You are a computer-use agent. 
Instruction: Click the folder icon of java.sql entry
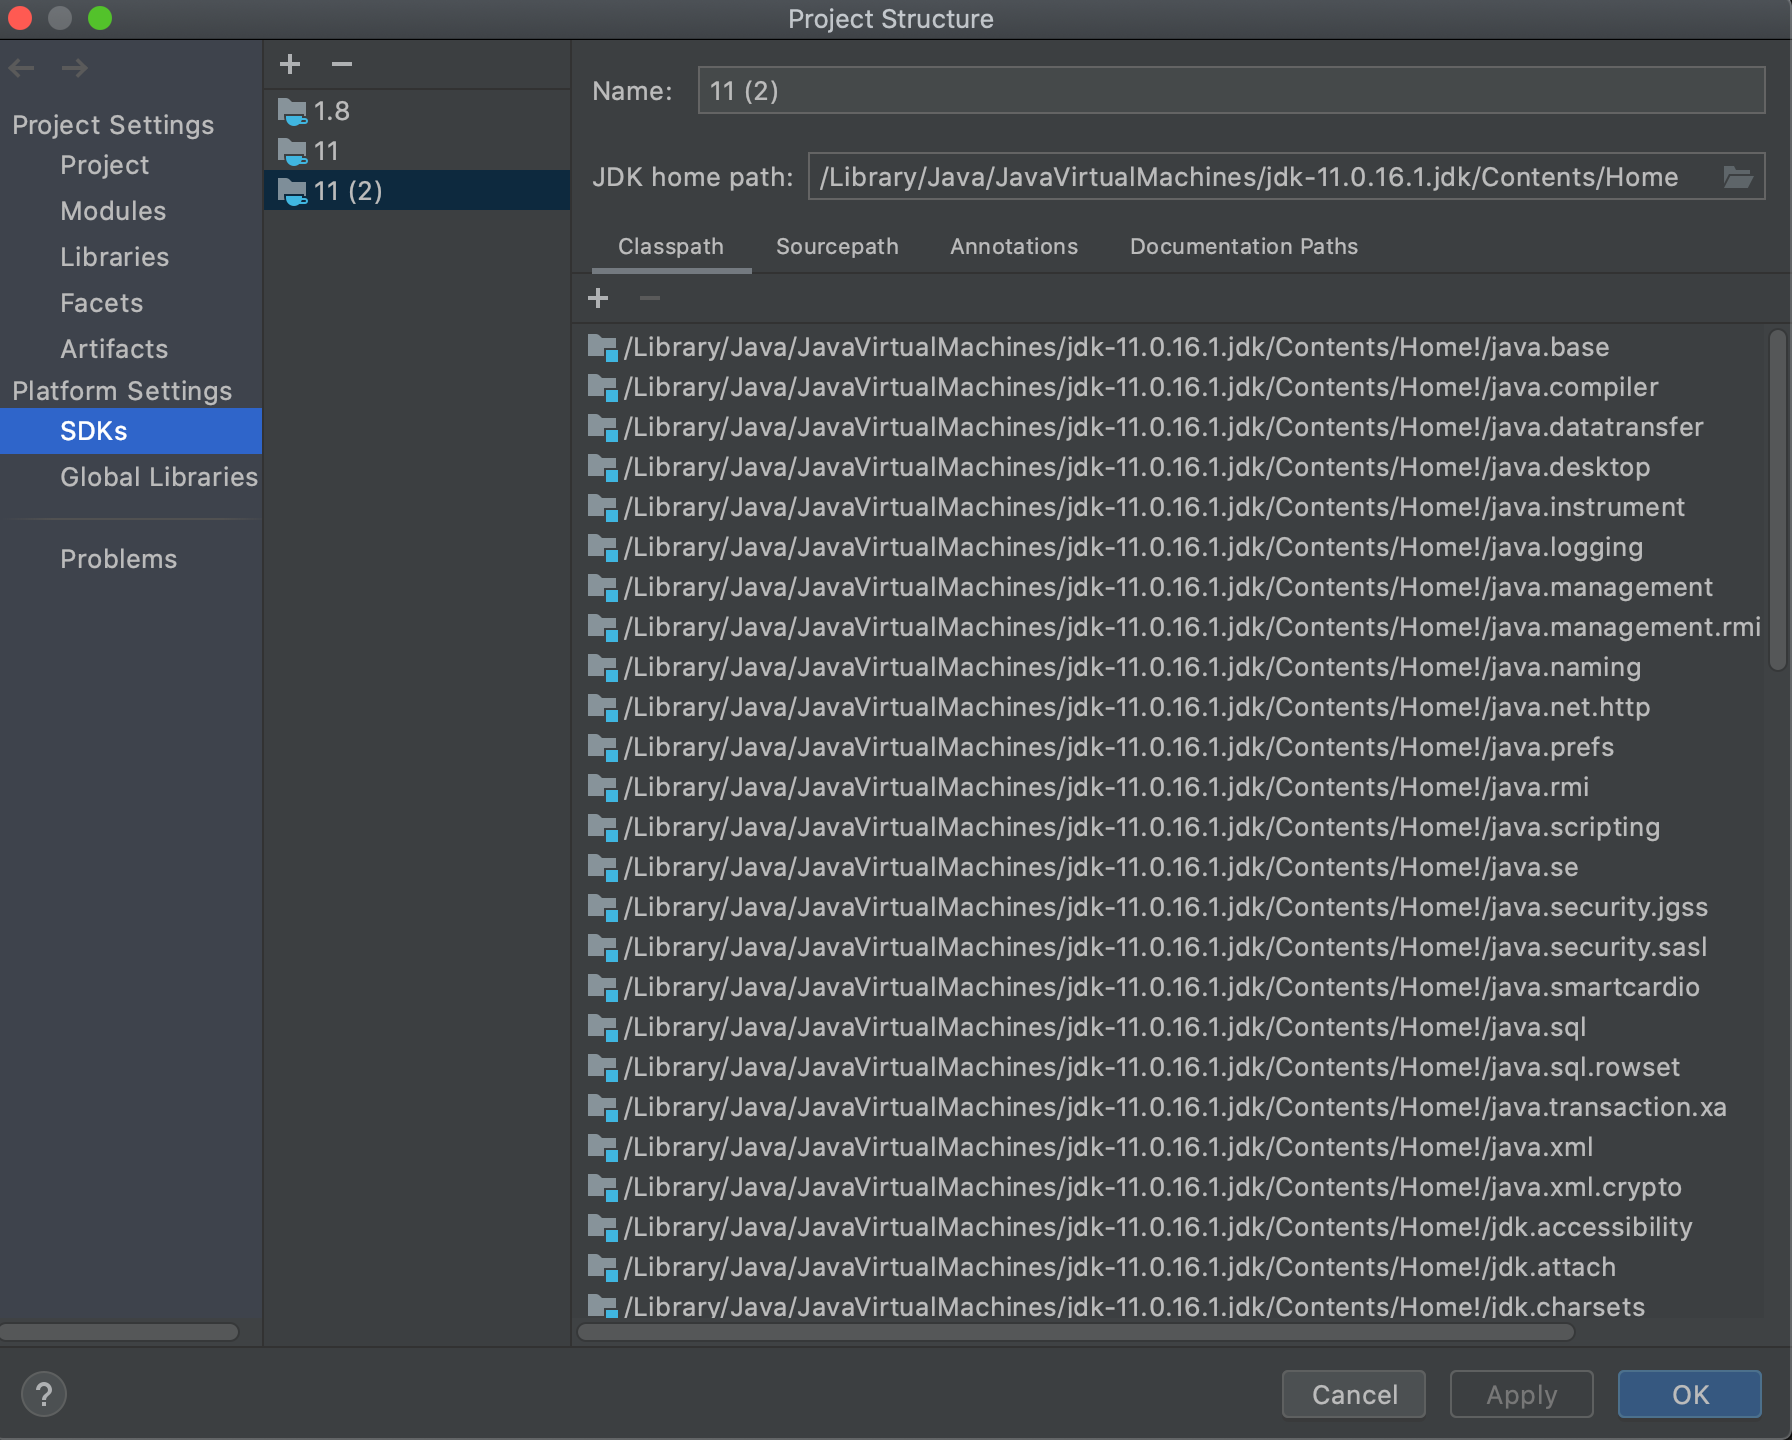click(602, 1028)
